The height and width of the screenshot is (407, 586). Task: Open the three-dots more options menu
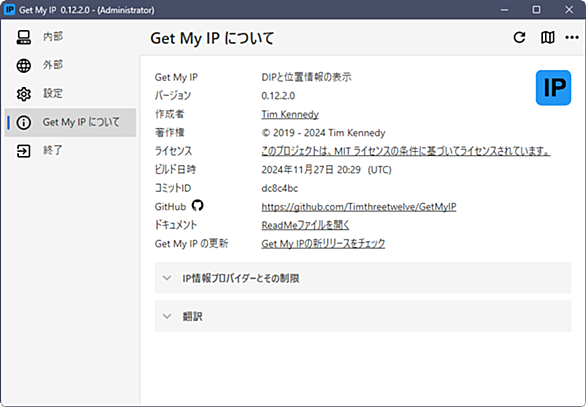point(572,37)
